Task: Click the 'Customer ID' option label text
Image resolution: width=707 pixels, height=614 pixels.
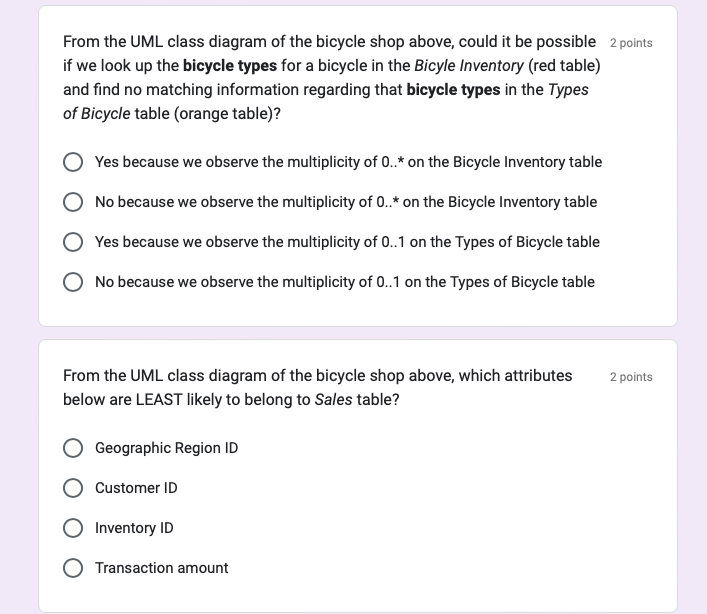Action: point(136,488)
